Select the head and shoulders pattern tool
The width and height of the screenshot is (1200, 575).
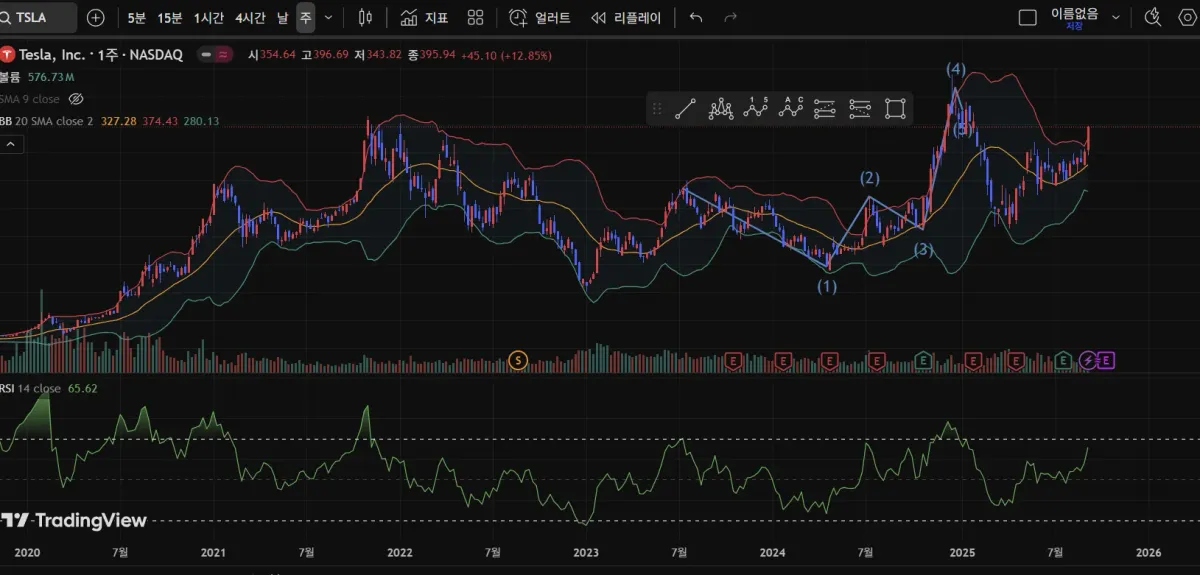click(721, 108)
